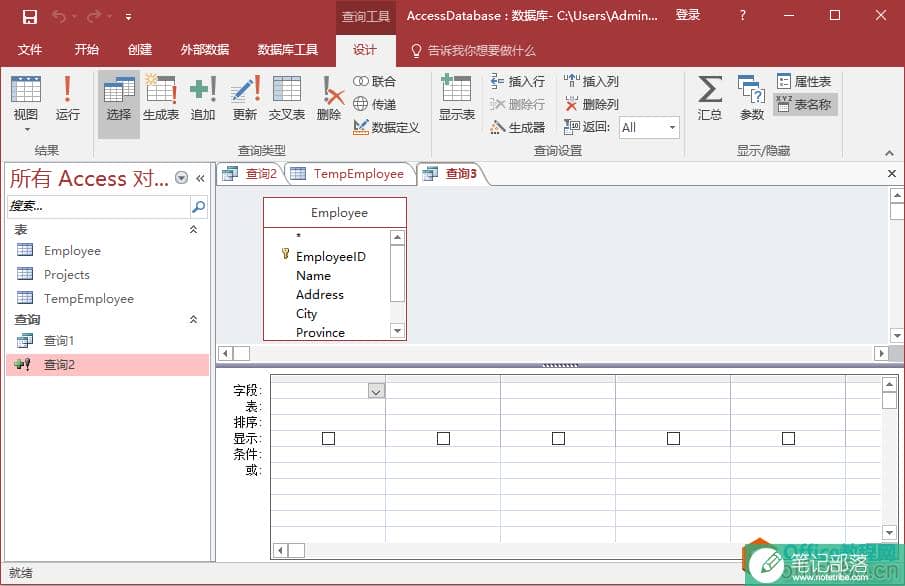This screenshot has height=586, width=905.
Task: Collapse the 查询 (Queries) group
Action: (x=193, y=319)
